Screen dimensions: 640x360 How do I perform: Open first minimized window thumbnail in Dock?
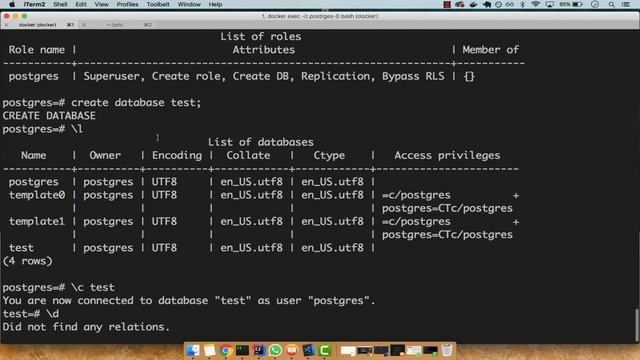click(x=348, y=351)
